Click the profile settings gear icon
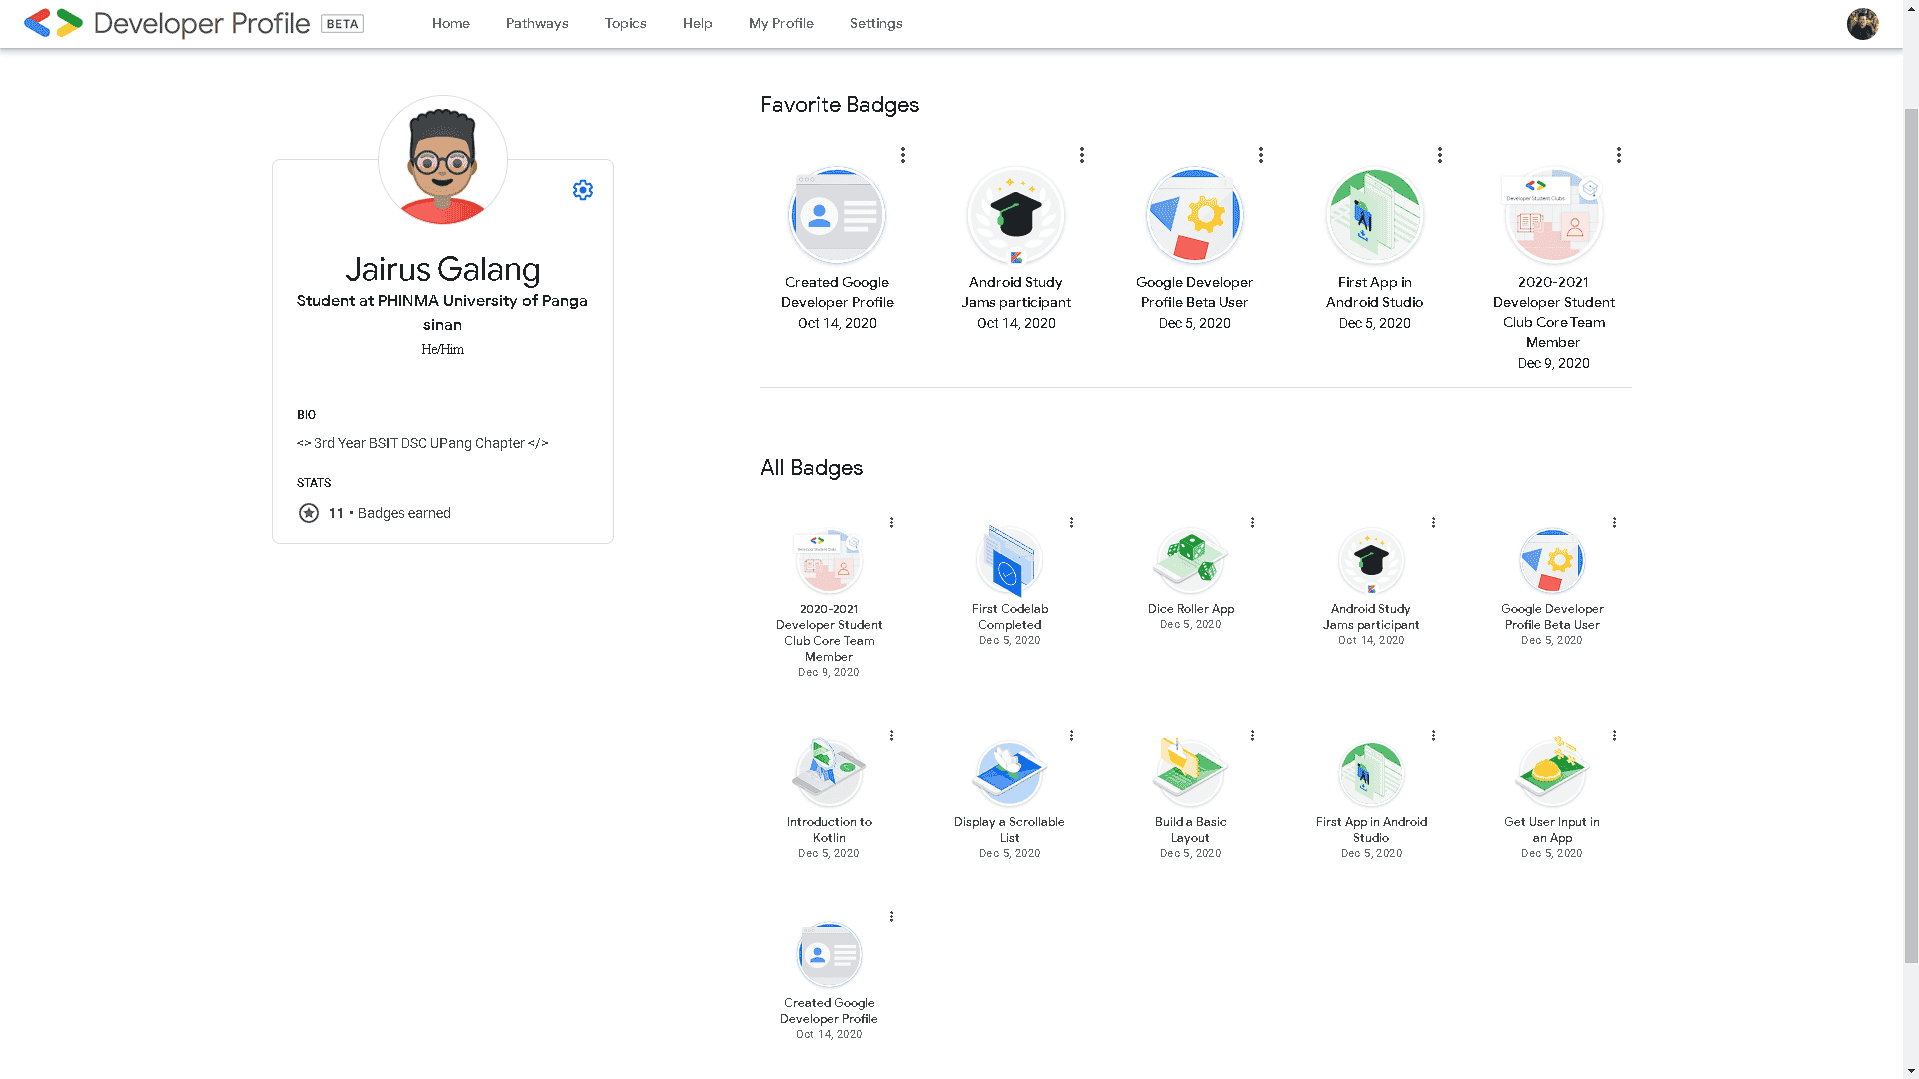 click(x=583, y=190)
